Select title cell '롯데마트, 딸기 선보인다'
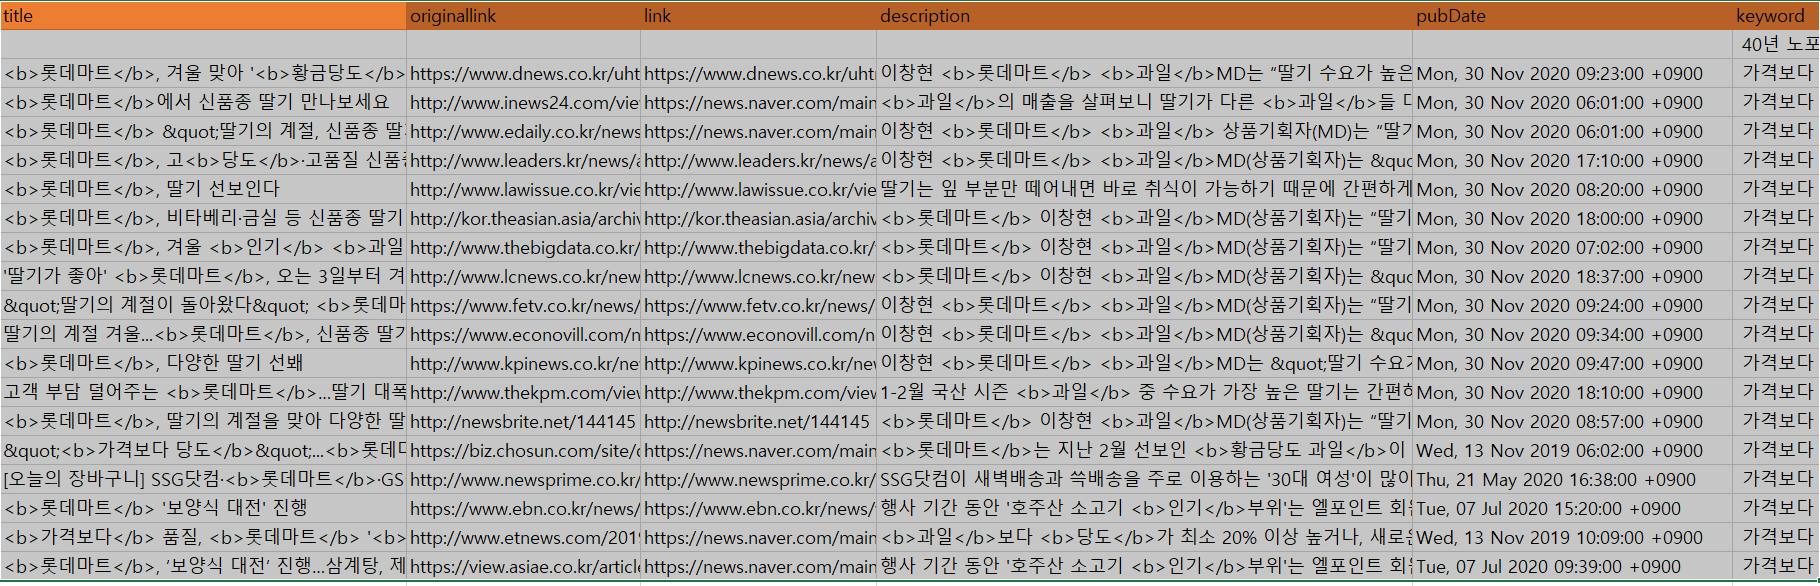 [x=203, y=190]
